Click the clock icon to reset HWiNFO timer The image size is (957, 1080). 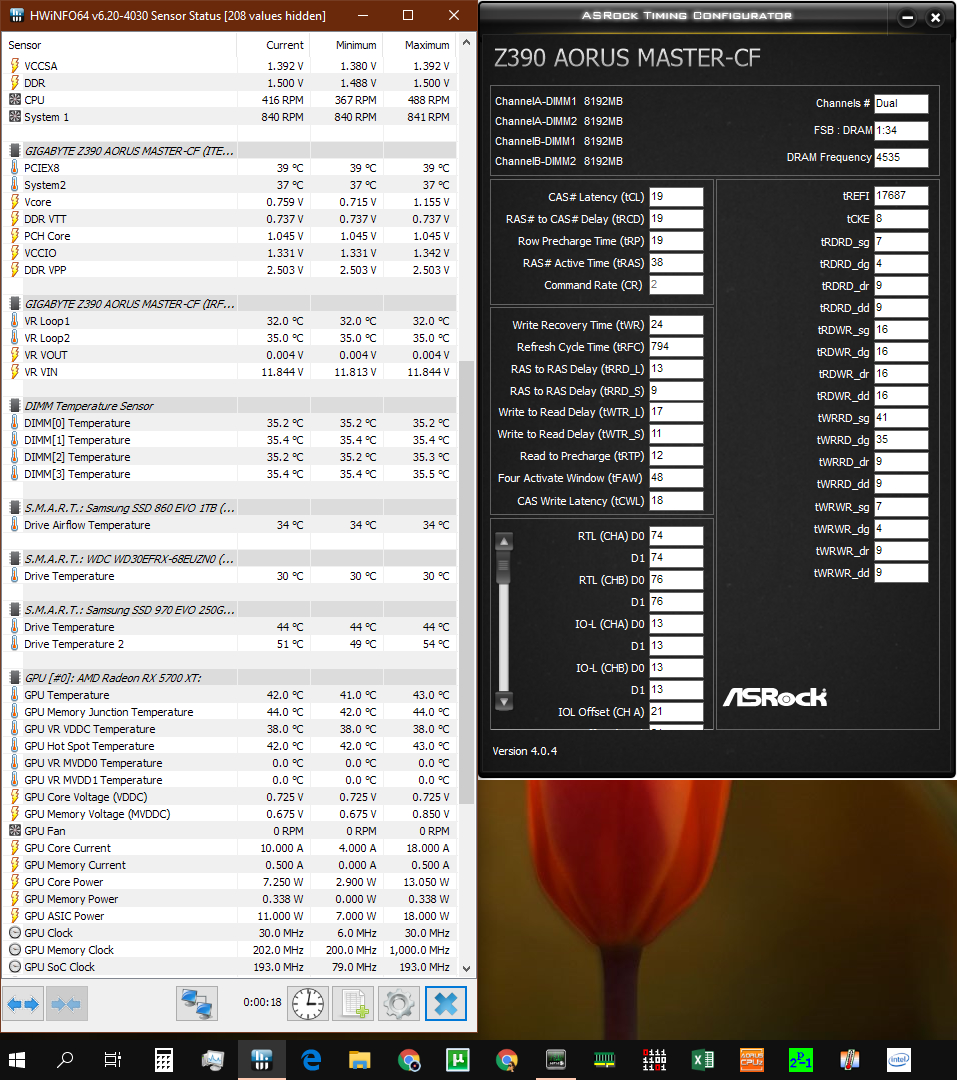[307, 1004]
